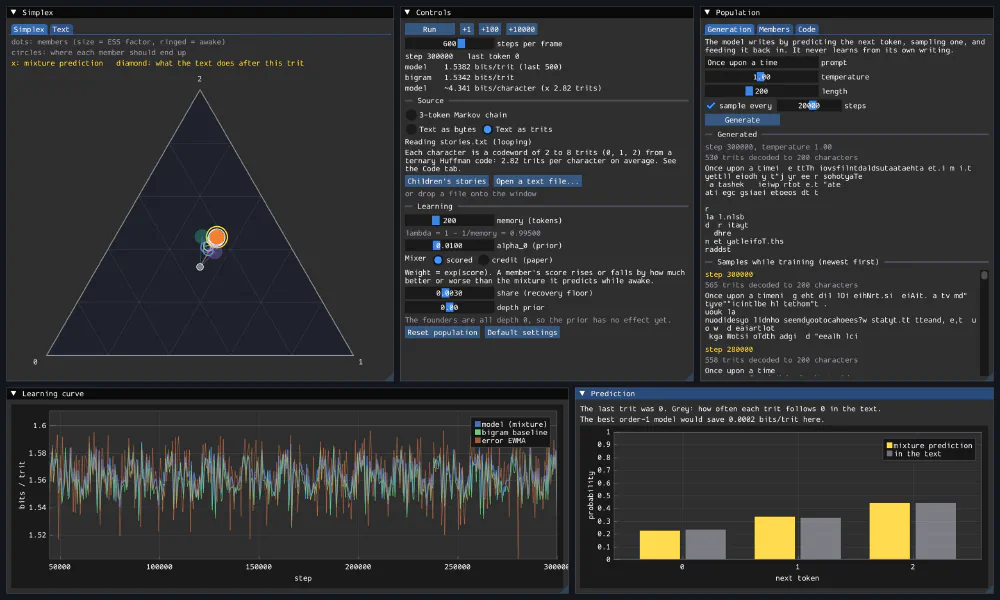Select the credit (paper) mixer option

coord(483,260)
